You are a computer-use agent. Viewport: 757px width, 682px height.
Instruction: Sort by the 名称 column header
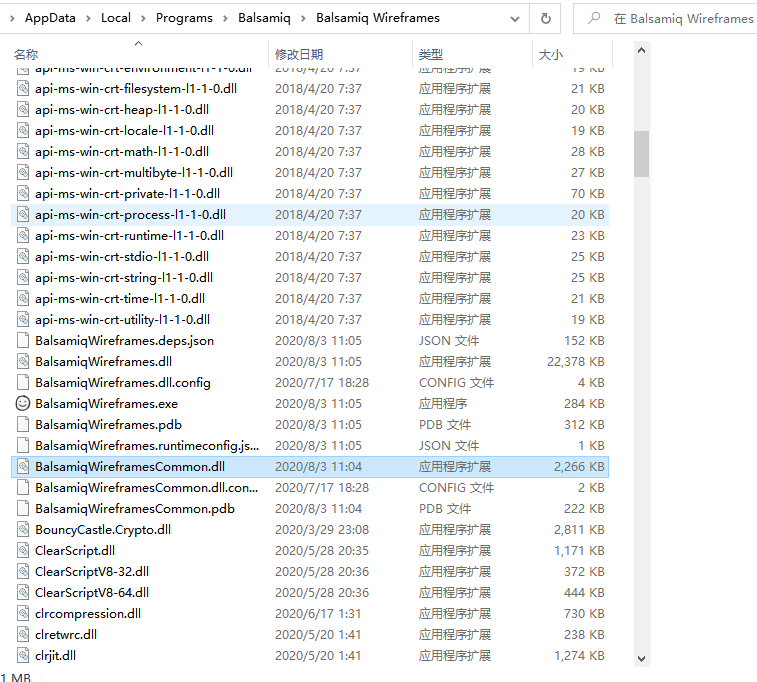coord(138,55)
